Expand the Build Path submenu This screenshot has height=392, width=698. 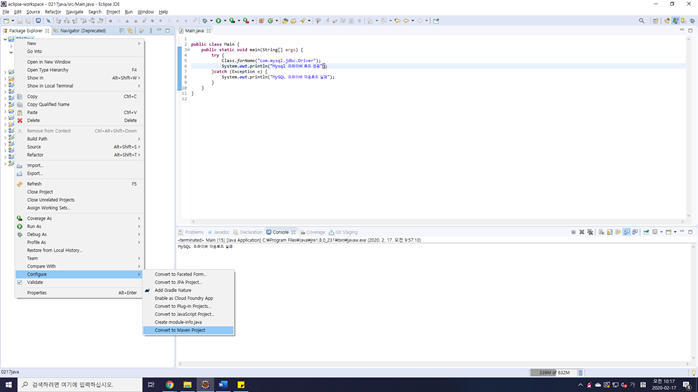79,139
